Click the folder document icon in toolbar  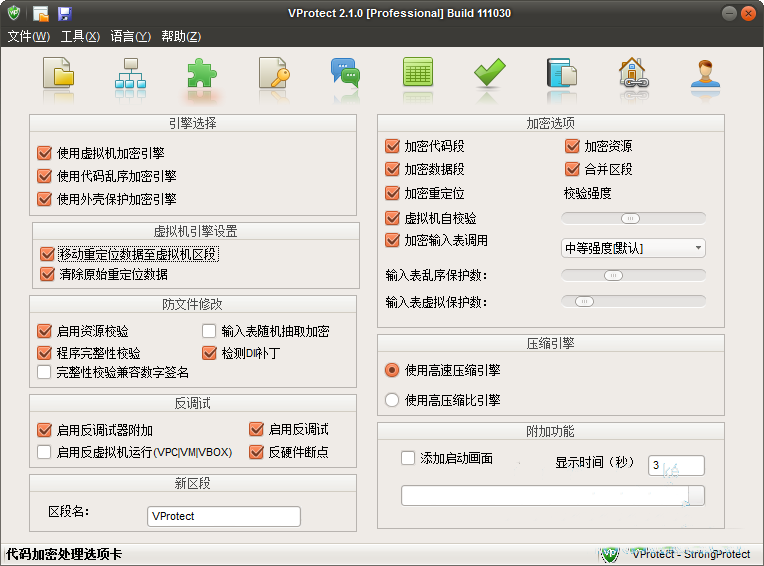point(59,76)
